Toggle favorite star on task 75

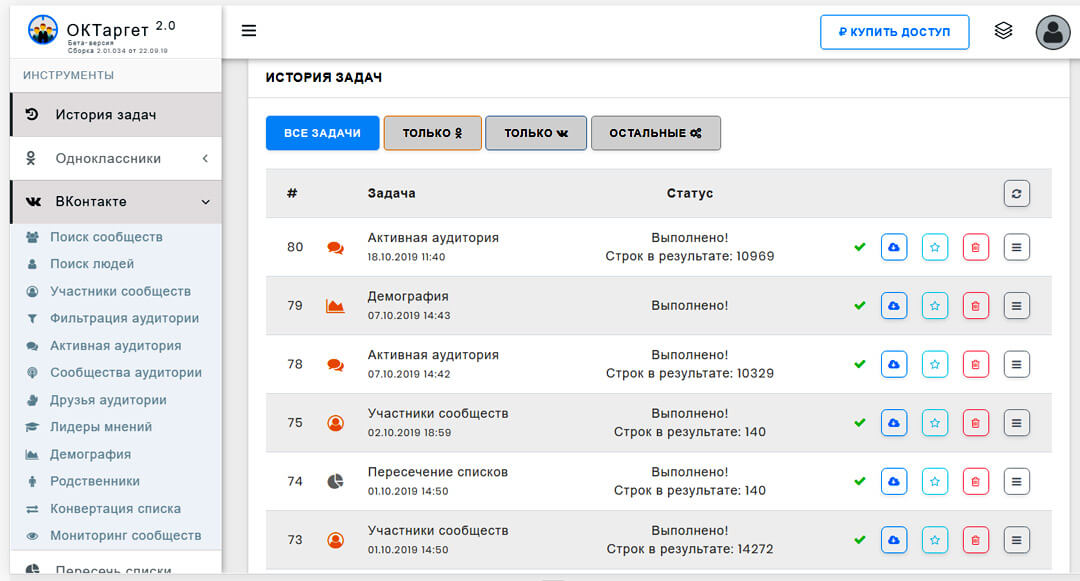934,423
